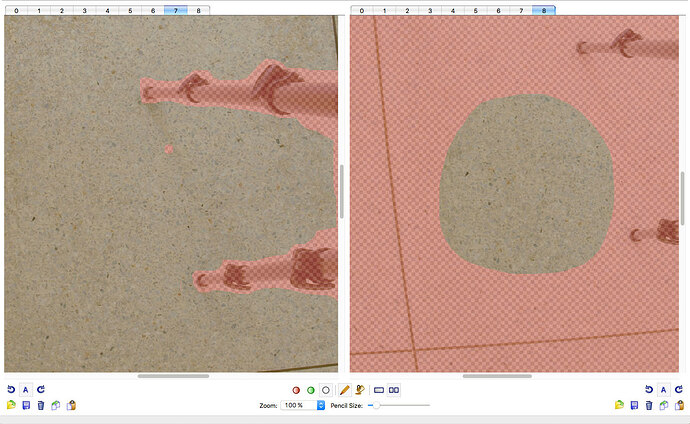Select image tab 5 in the right panel
690x424 pixels.
point(476,11)
